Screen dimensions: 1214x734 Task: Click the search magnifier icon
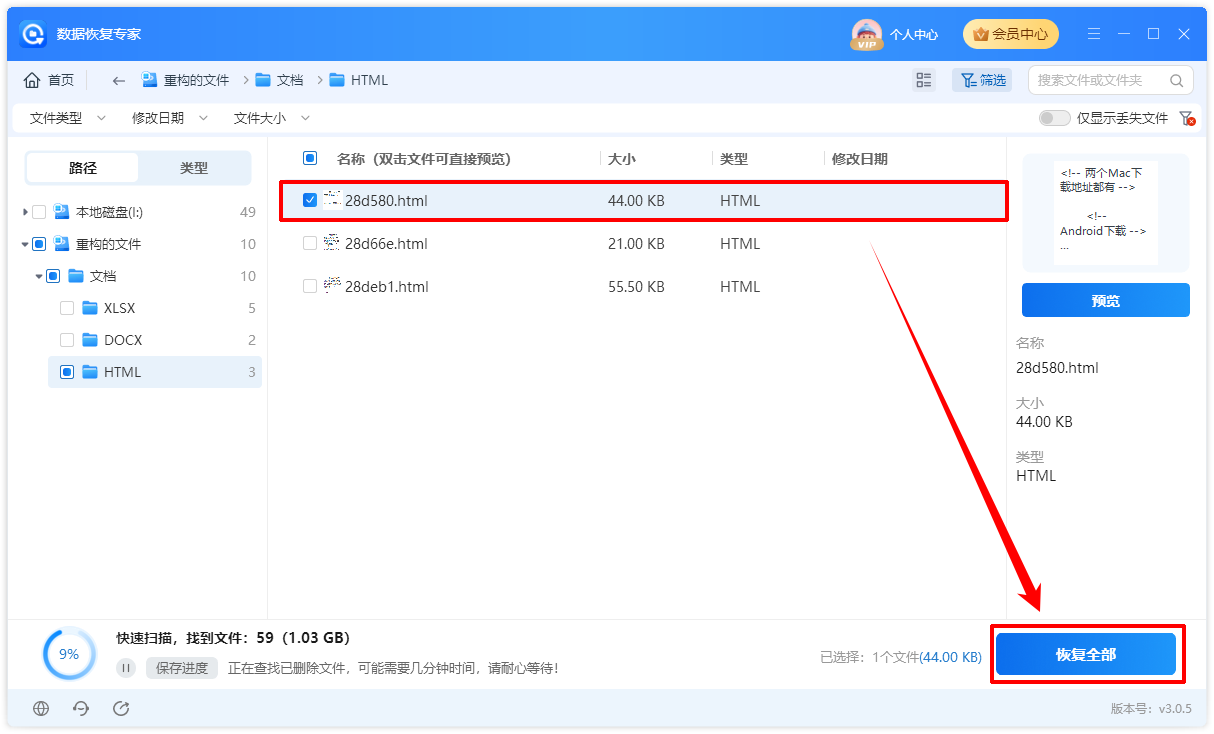[1176, 80]
